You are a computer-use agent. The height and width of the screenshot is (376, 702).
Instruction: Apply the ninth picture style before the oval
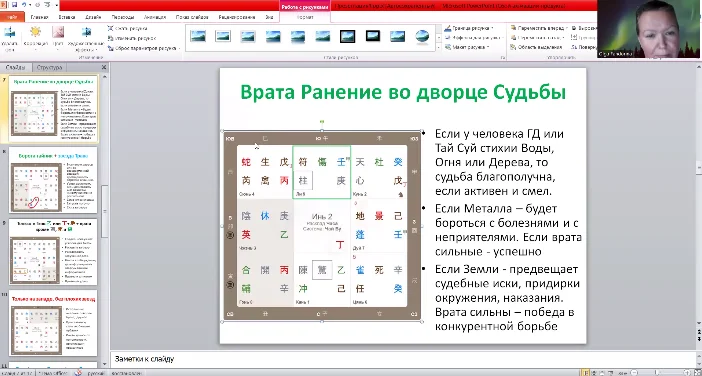pyautogui.click(x=397, y=36)
